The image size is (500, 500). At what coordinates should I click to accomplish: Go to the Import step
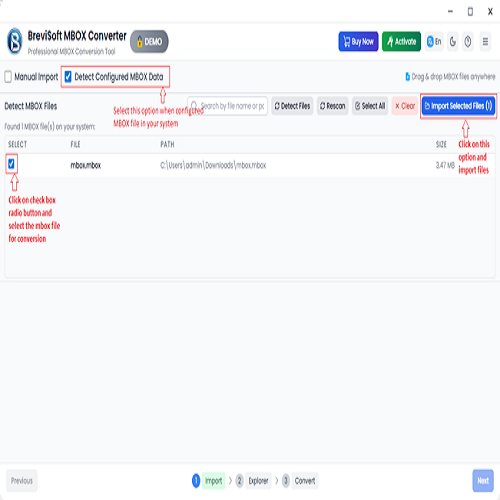[213, 481]
